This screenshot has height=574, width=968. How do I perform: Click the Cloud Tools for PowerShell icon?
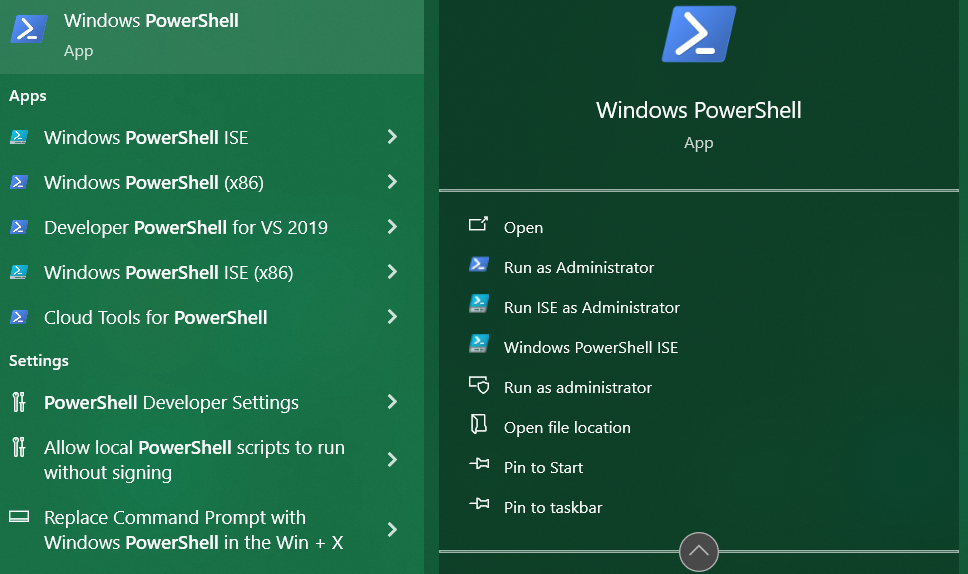pyautogui.click(x=19, y=317)
